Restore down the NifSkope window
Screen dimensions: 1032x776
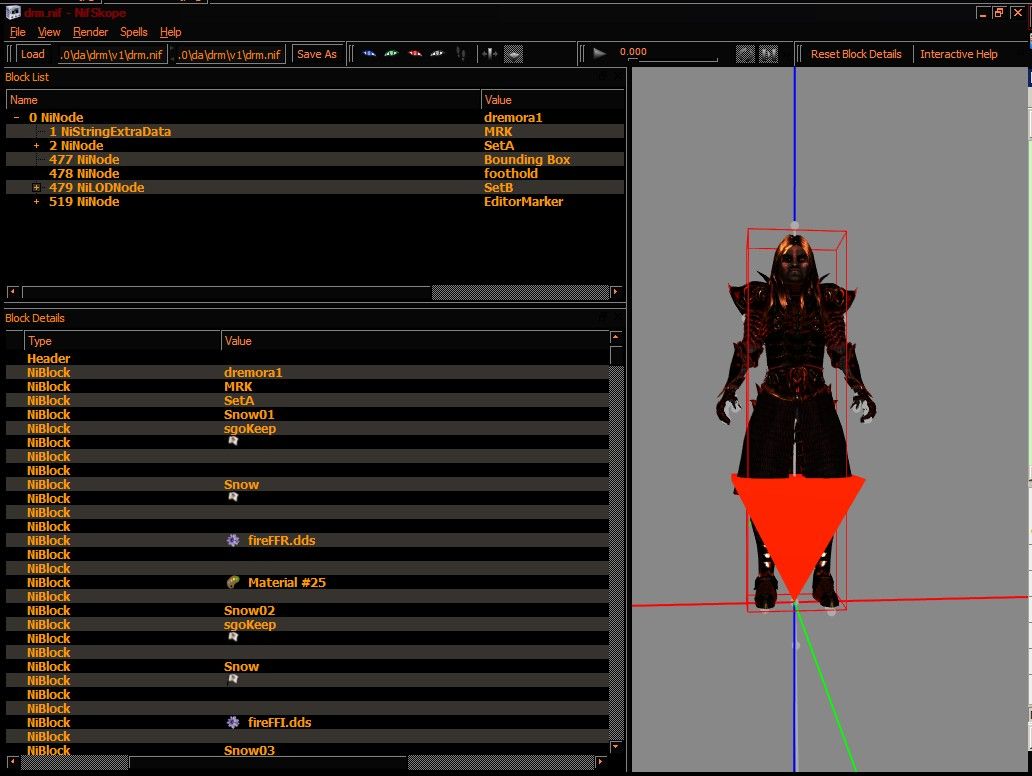(998, 13)
